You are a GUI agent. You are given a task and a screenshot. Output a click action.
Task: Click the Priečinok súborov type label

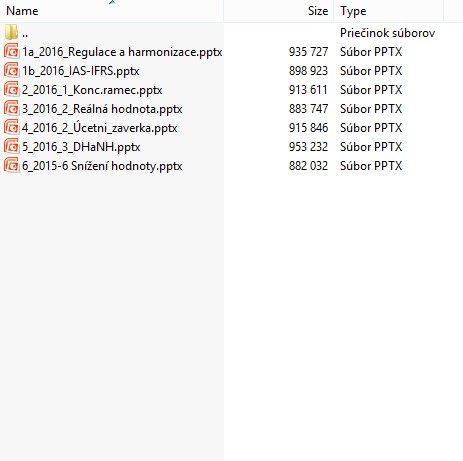pos(387,33)
